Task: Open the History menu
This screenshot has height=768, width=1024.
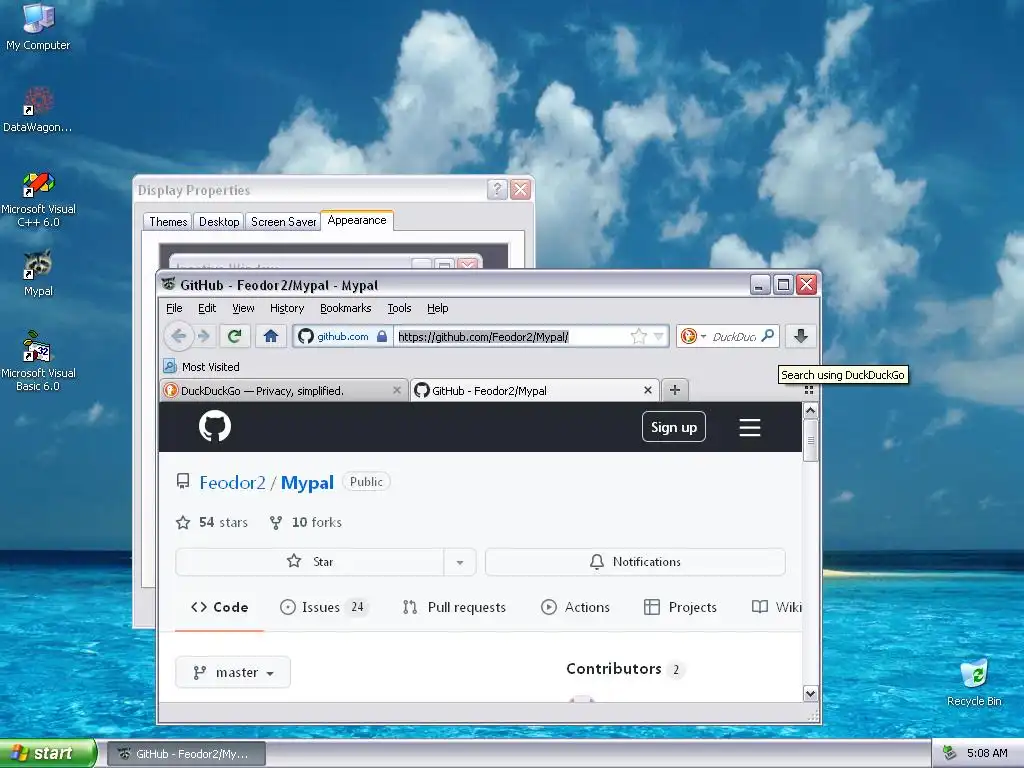Action: coord(287,308)
